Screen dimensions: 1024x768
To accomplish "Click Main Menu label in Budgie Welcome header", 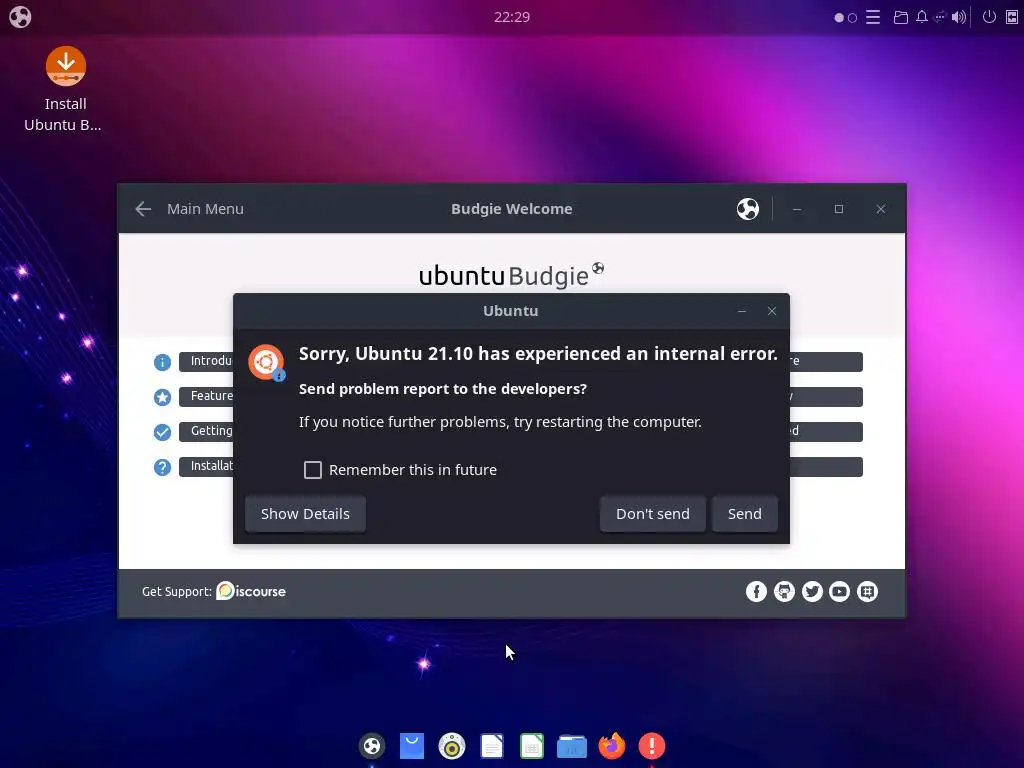I will coord(205,209).
